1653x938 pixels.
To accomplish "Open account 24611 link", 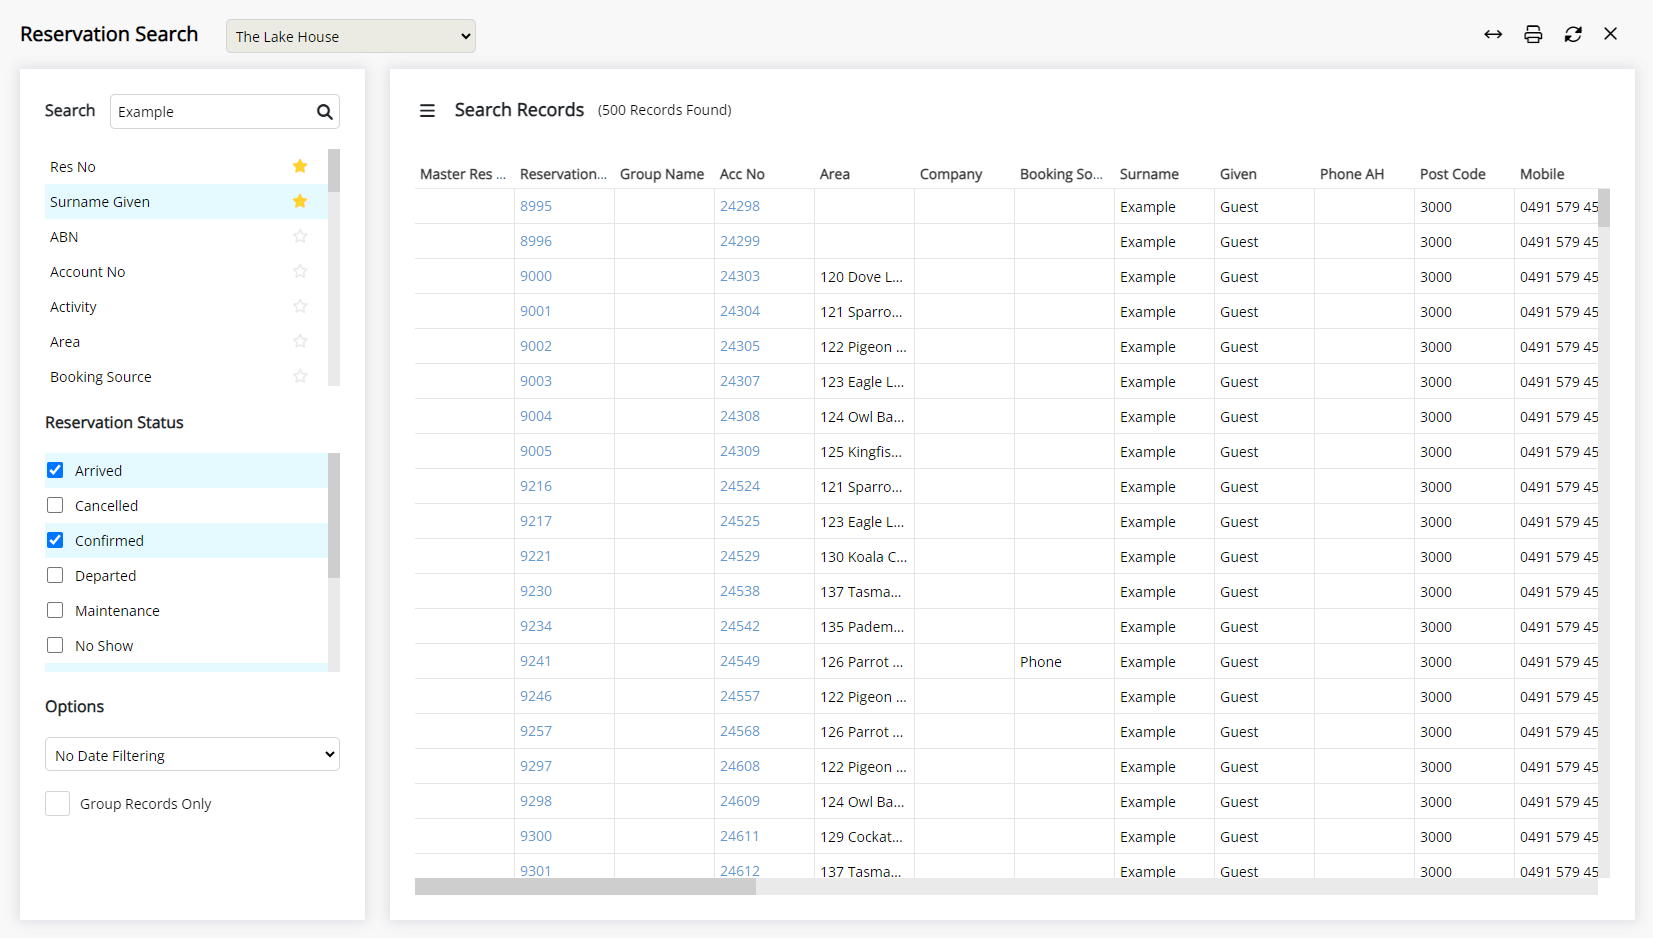I will [x=740, y=836].
